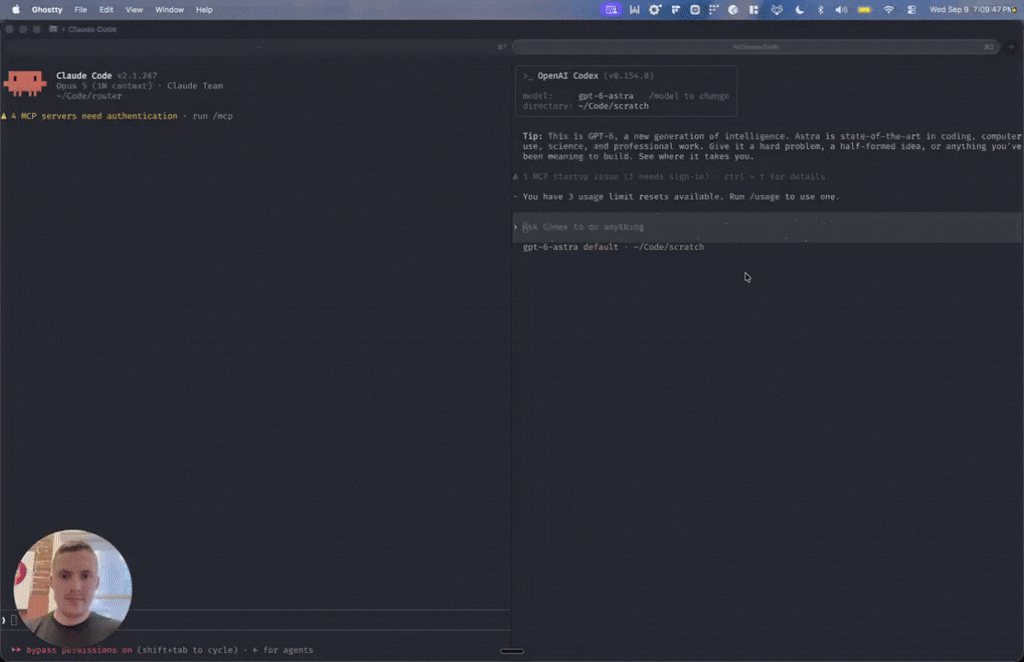
Task: Click the F-shaped blocks menu bar icon
Action: click(675, 10)
